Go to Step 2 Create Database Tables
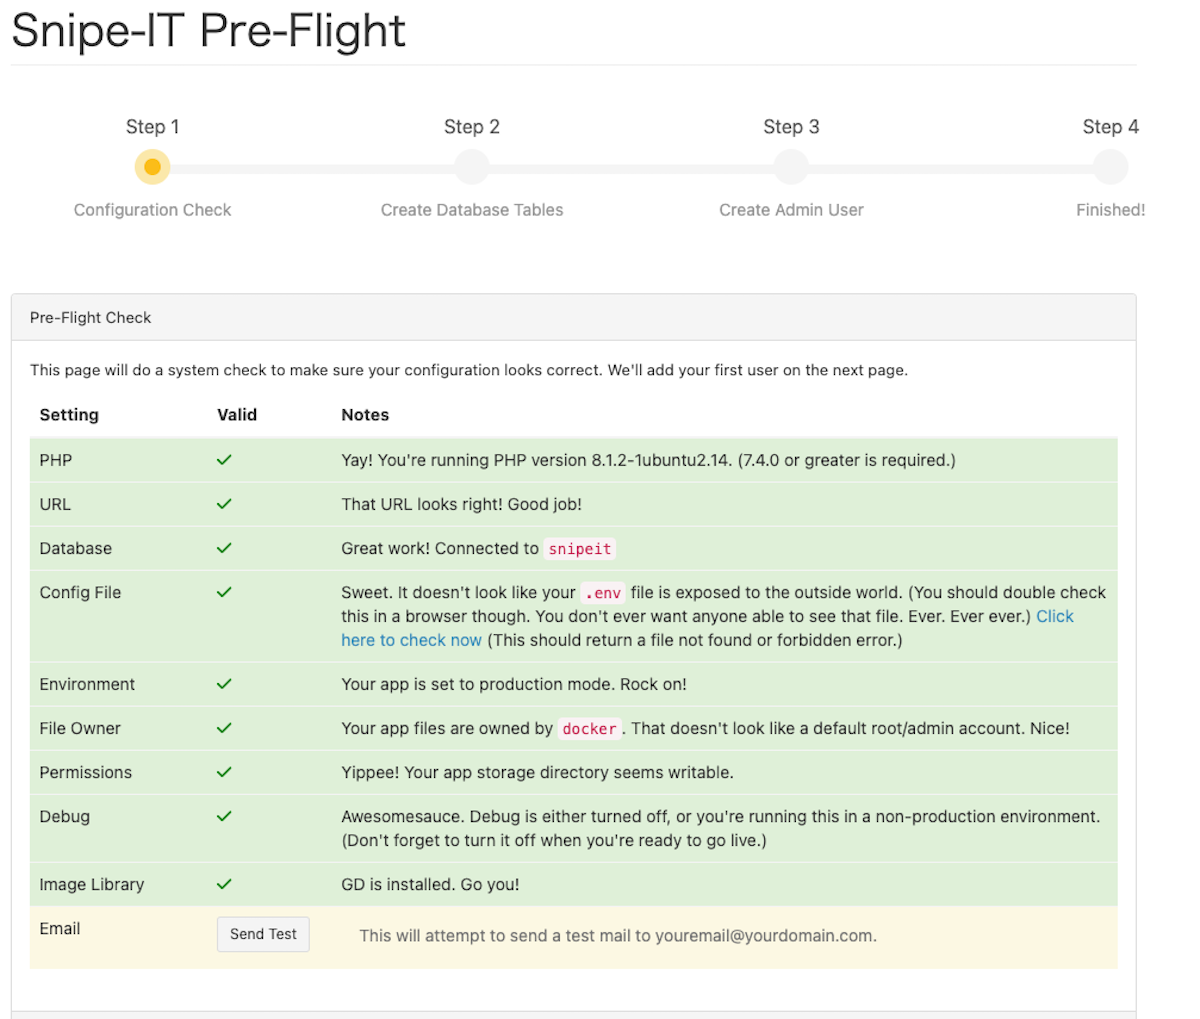This screenshot has height=1019, width=1200. pos(471,167)
